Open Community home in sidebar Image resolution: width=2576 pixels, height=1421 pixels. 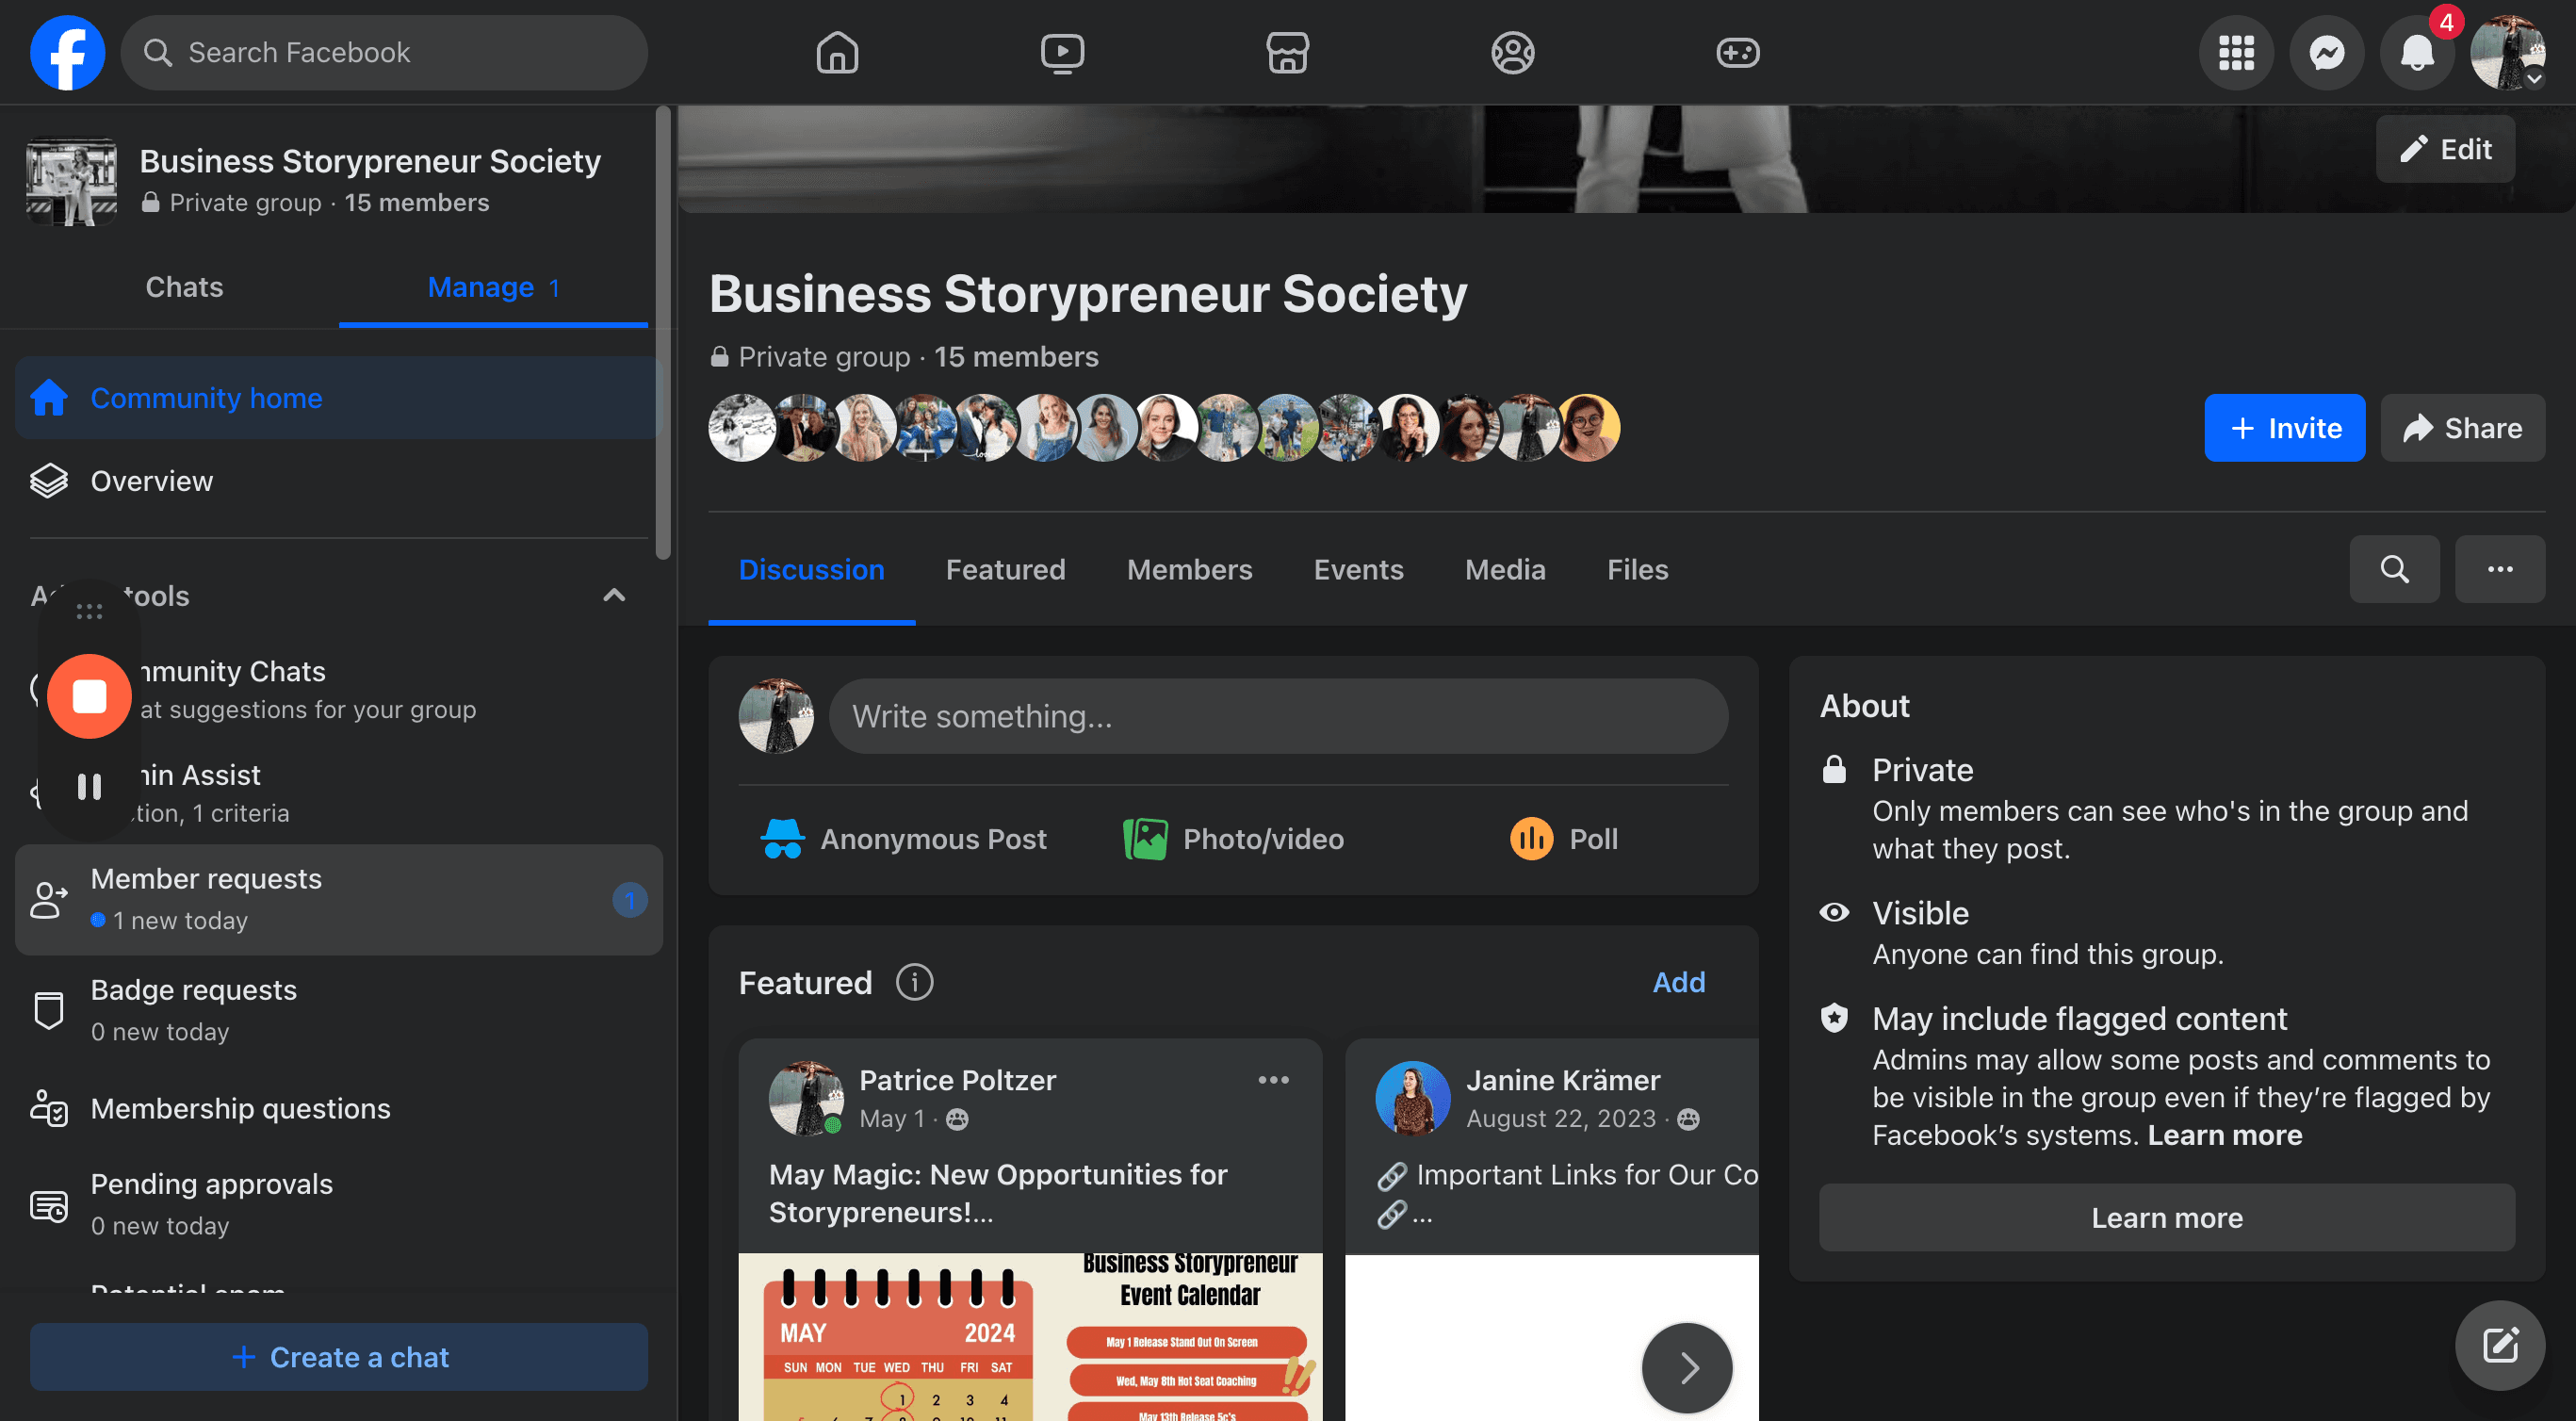pos(339,398)
